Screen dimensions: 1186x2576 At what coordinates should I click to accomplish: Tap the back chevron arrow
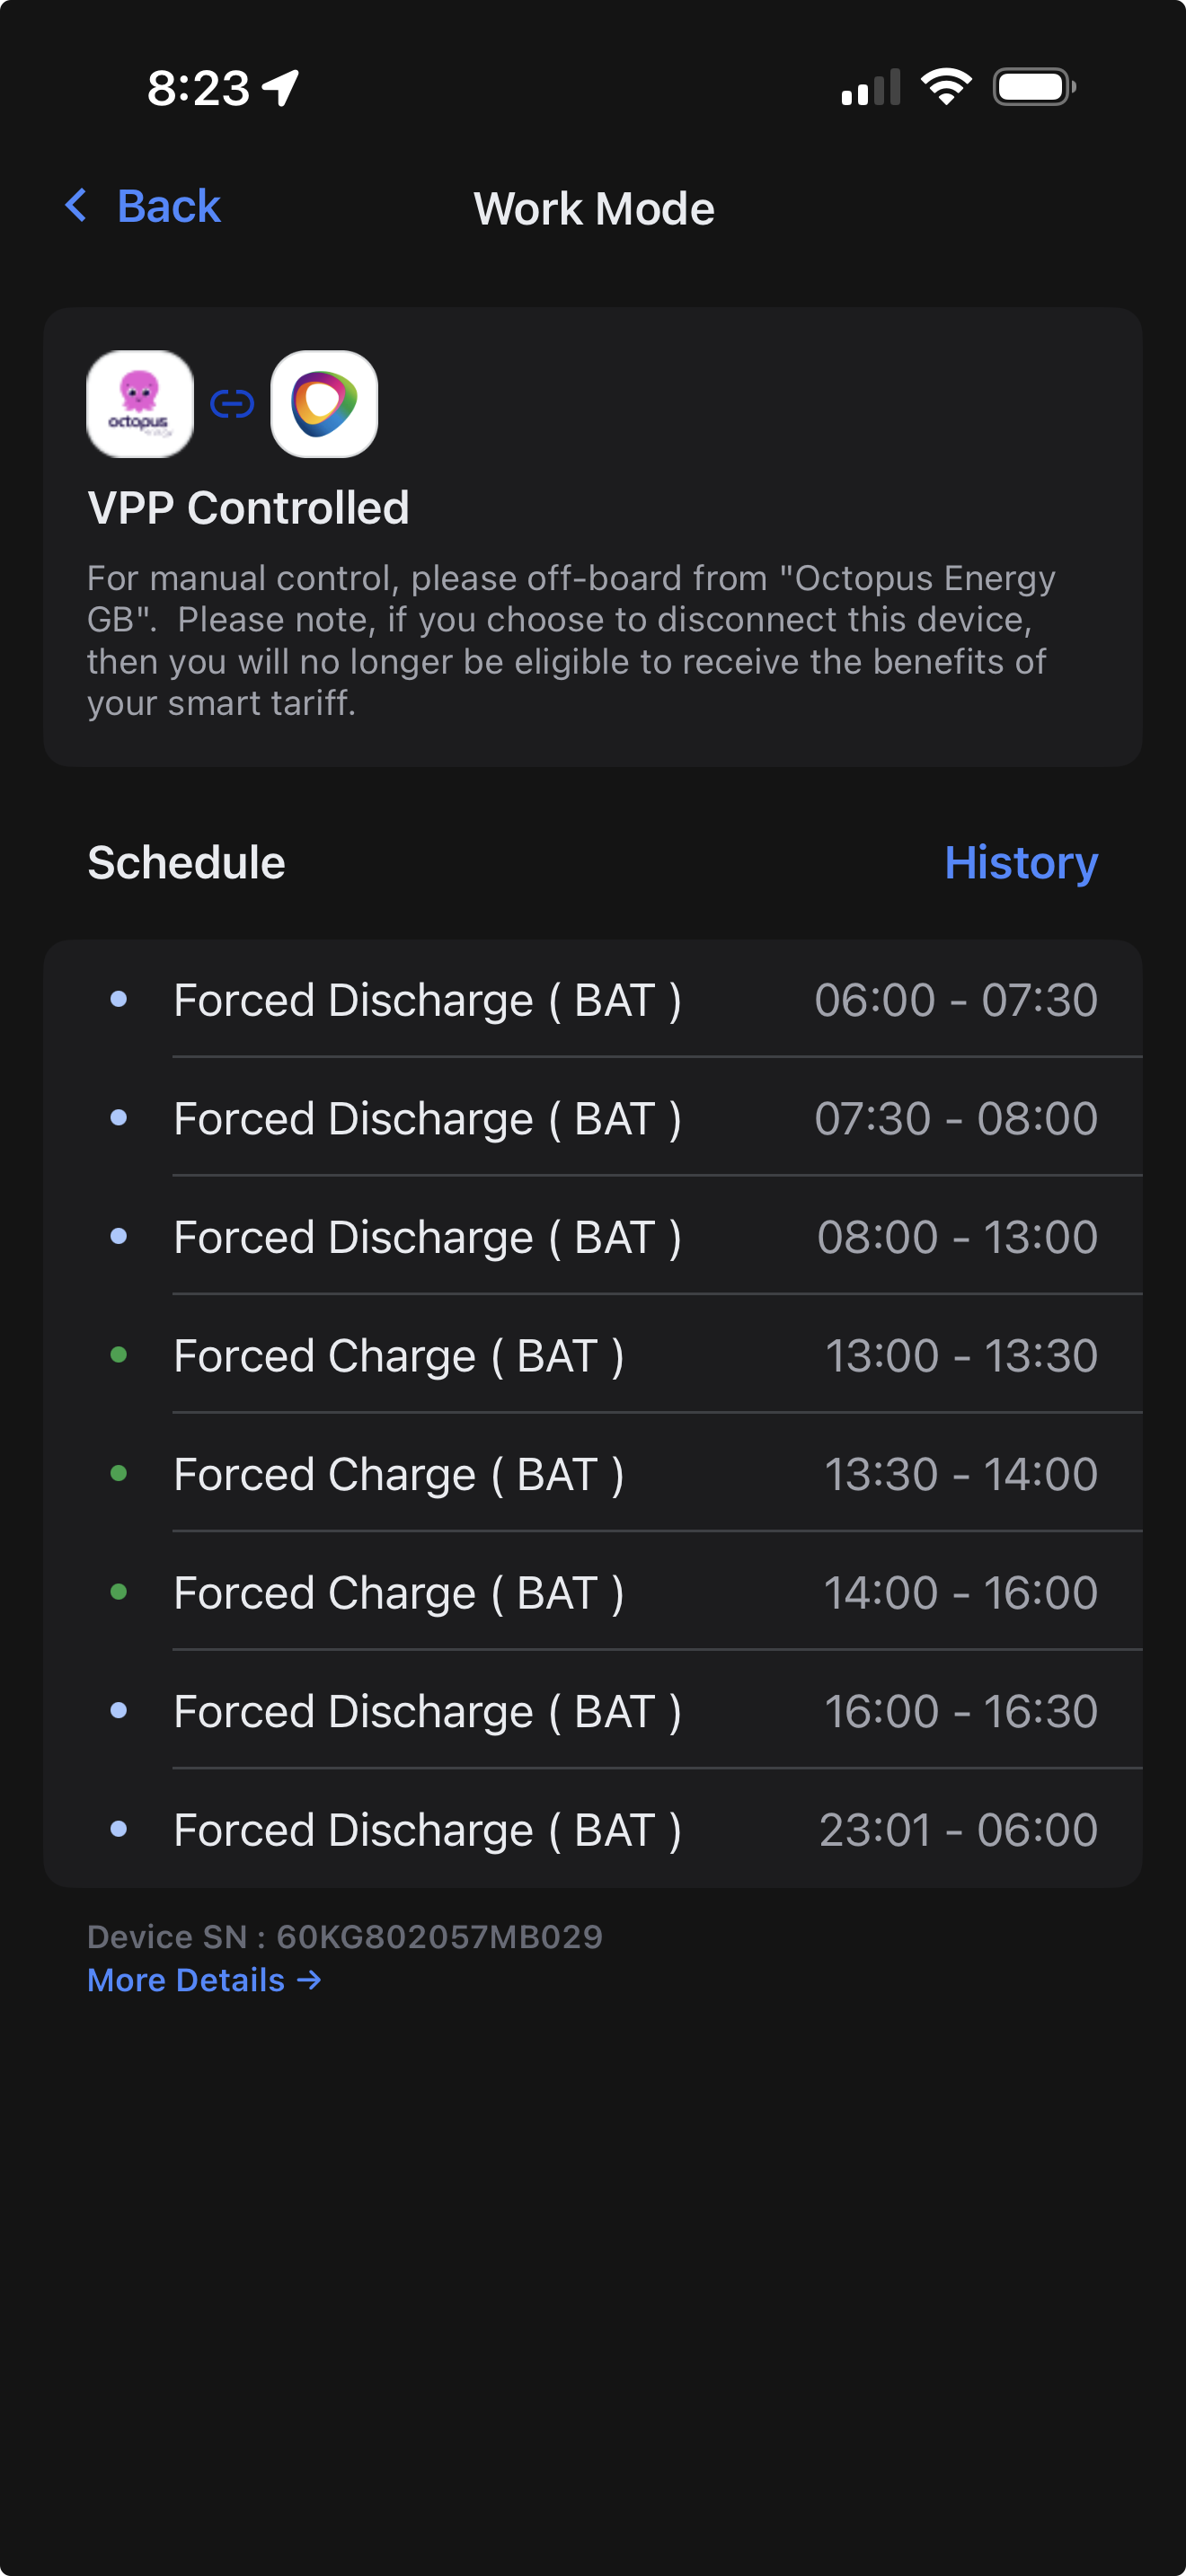pyautogui.click(x=76, y=206)
